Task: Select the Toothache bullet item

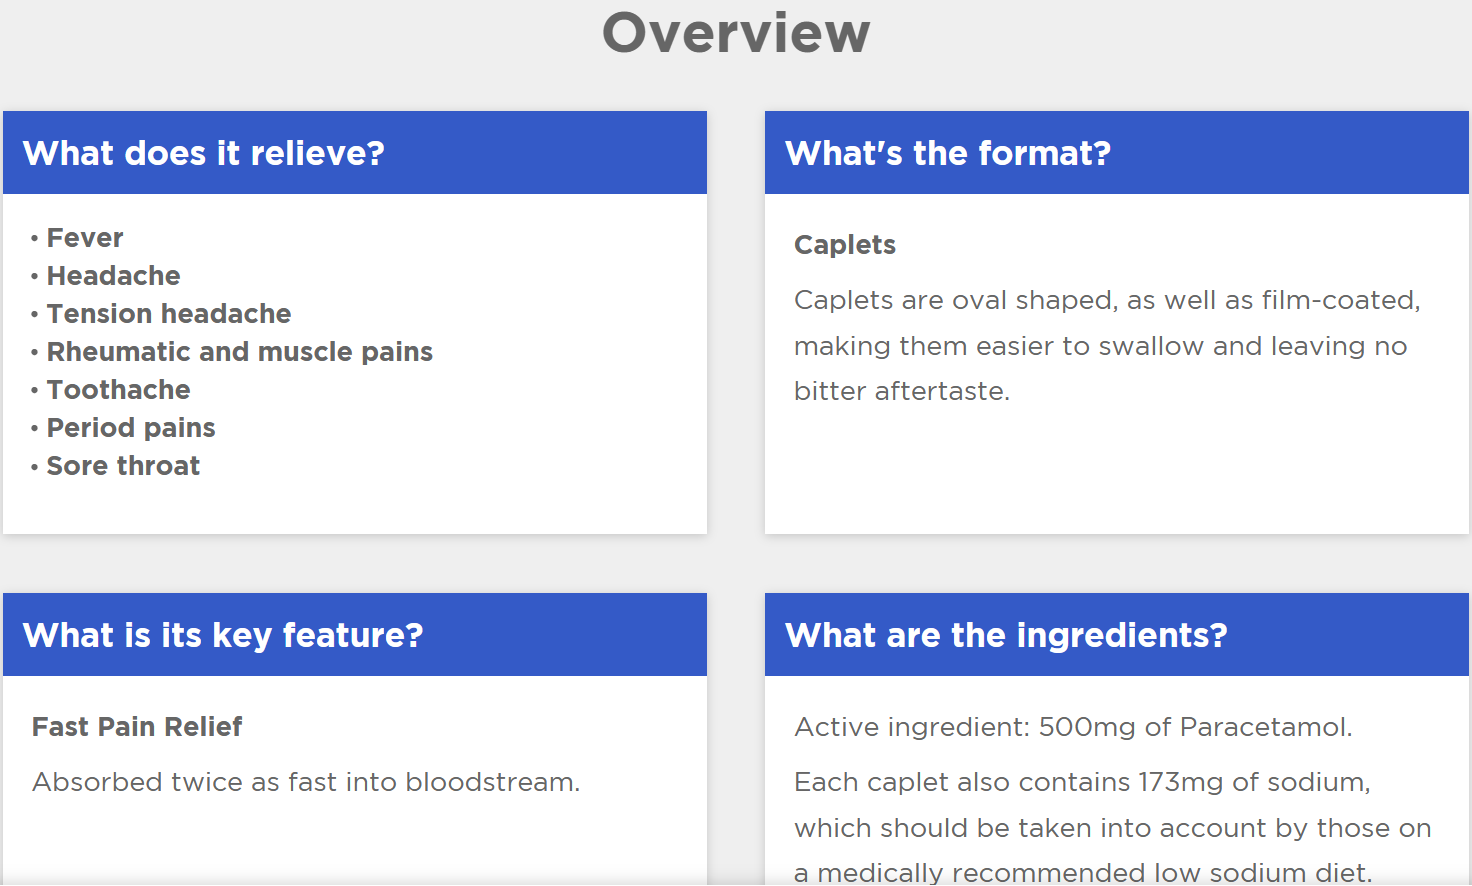Action: [118, 390]
